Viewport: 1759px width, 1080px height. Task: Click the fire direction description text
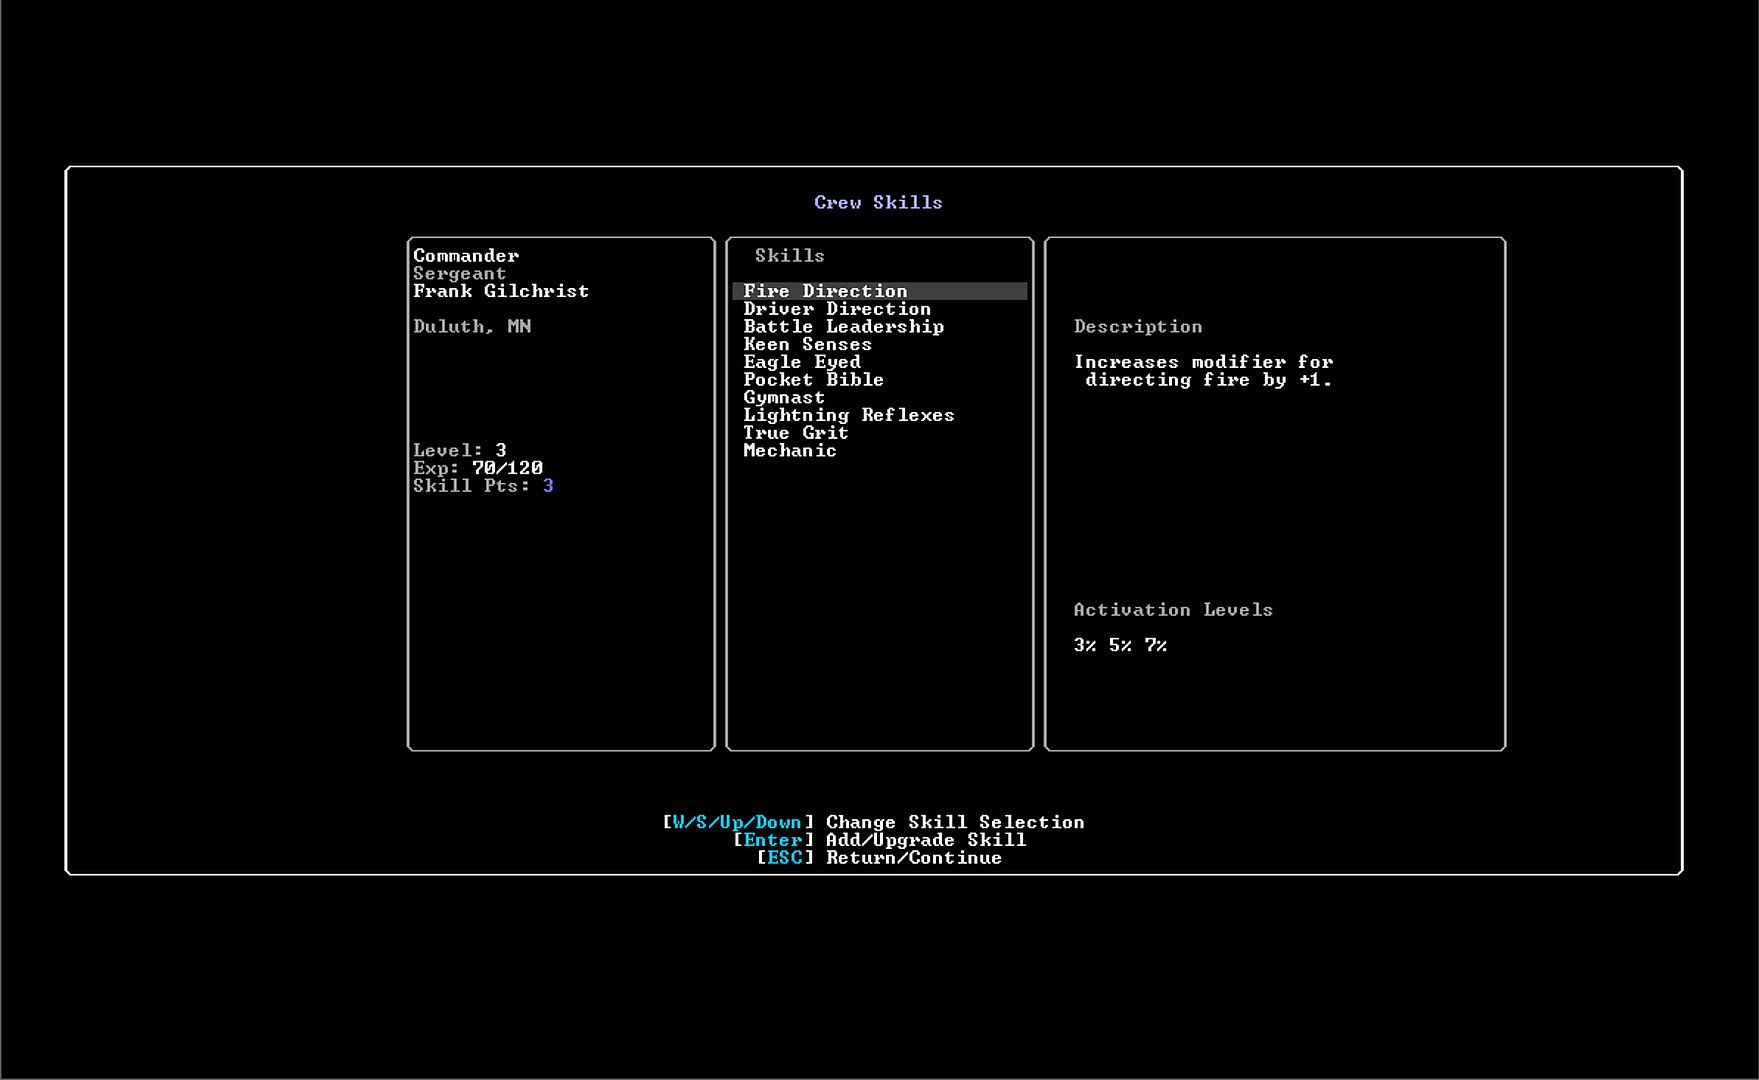(1204, 371)
